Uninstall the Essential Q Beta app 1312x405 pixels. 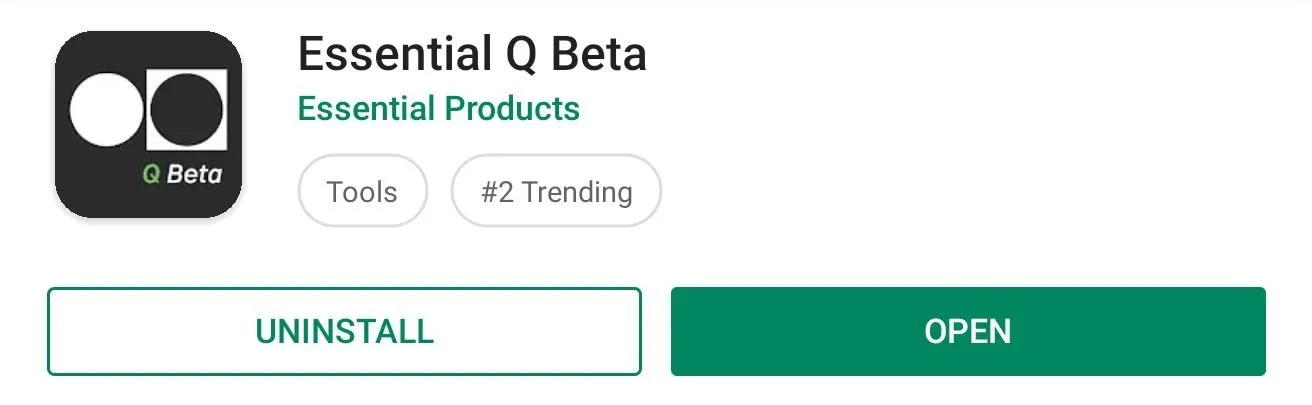pyautogui.click(x=344, y=331)
